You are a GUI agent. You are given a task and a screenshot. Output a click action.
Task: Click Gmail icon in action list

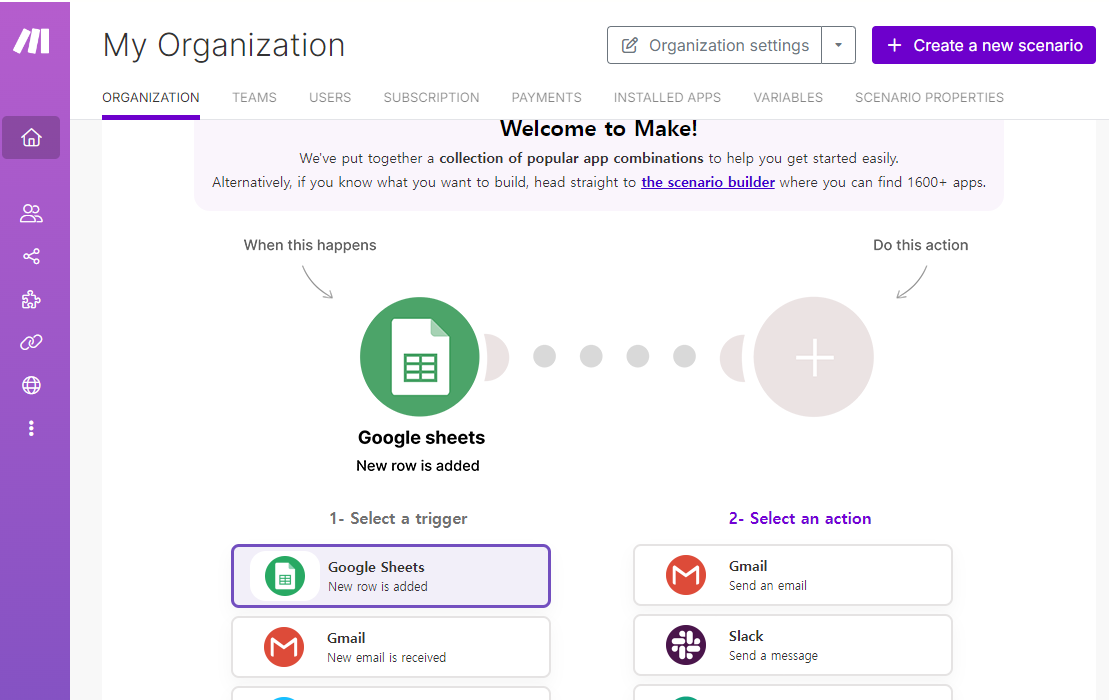click(686, 575)
